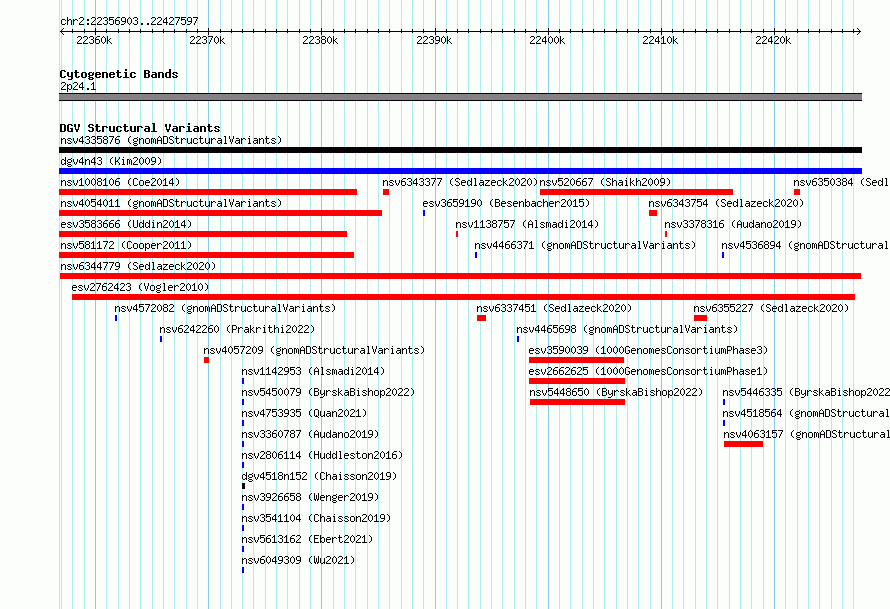Open dgv4518n152 (Chaisson2019) entry
Image resolution: width=890 pixels, height=609 pixels.
click(x=319, y=476)
